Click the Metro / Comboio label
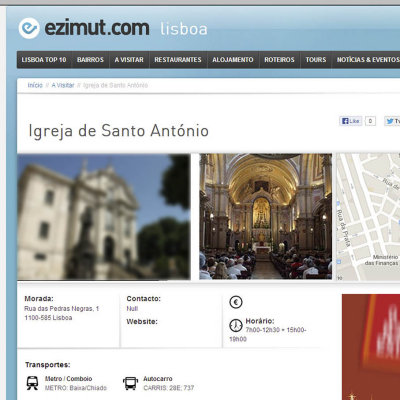The image size is (400, 400). tap(68, 379)
